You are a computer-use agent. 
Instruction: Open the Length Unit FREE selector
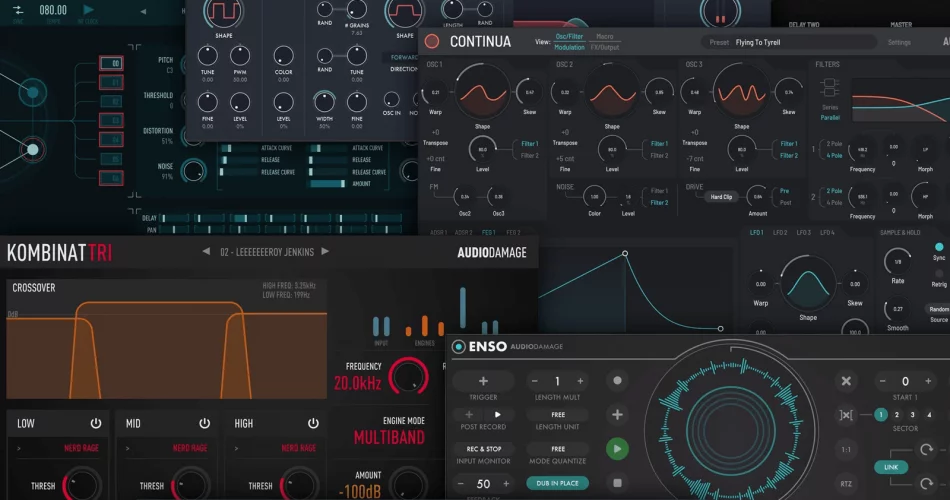pyautogui.click(x=557, y=415)
